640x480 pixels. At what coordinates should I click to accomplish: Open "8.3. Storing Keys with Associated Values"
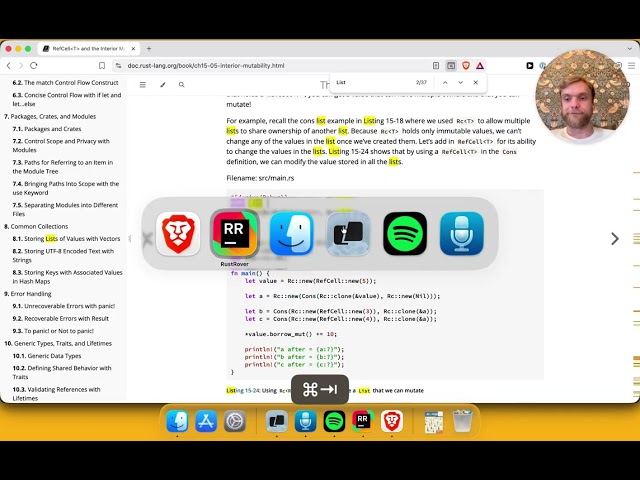point(67,276)
